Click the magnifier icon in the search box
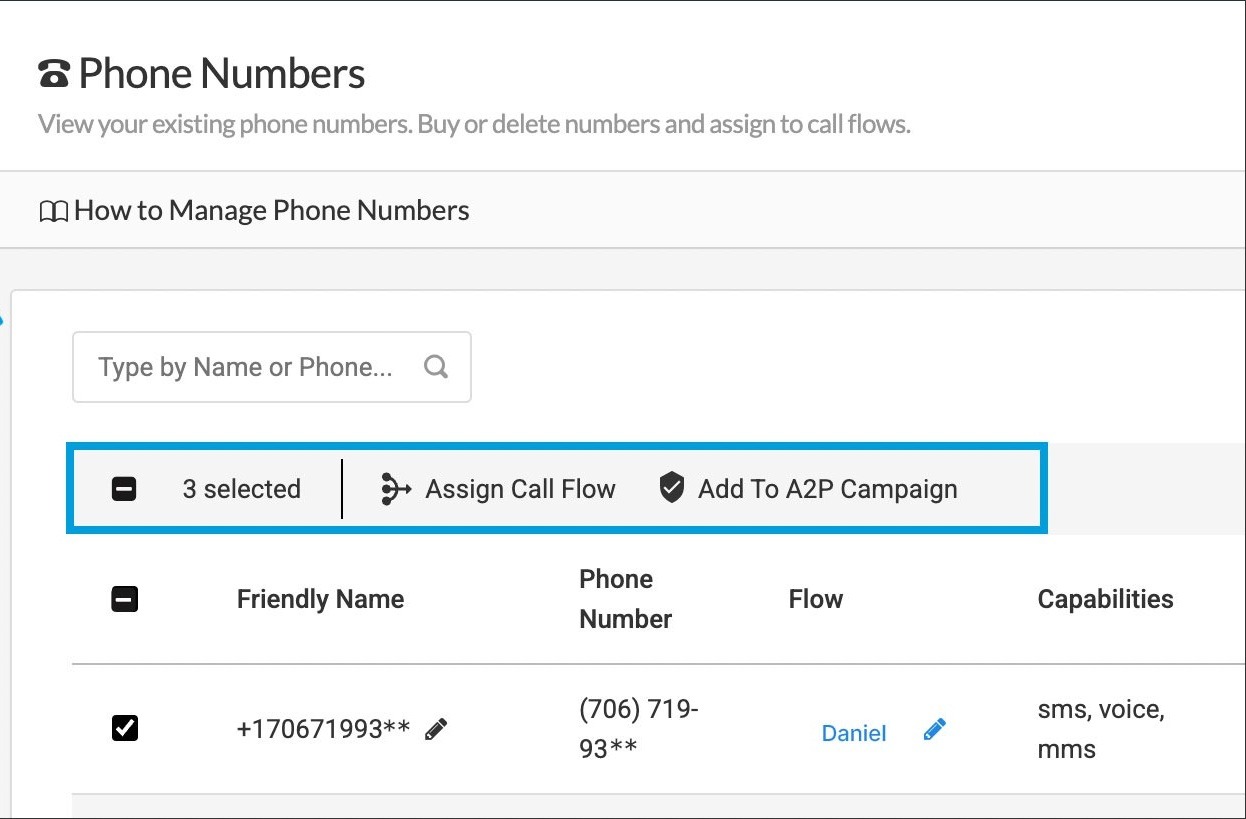 pyautogui.click(x=436, y=367)
